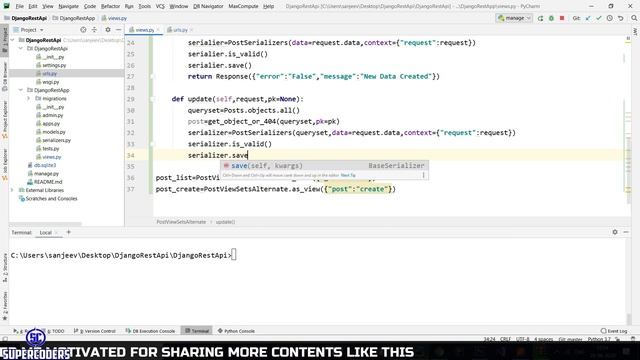Viewport: 640px width, 360px height.
Task: Open the Version Control tool window
Action: [x=95, y=331]
